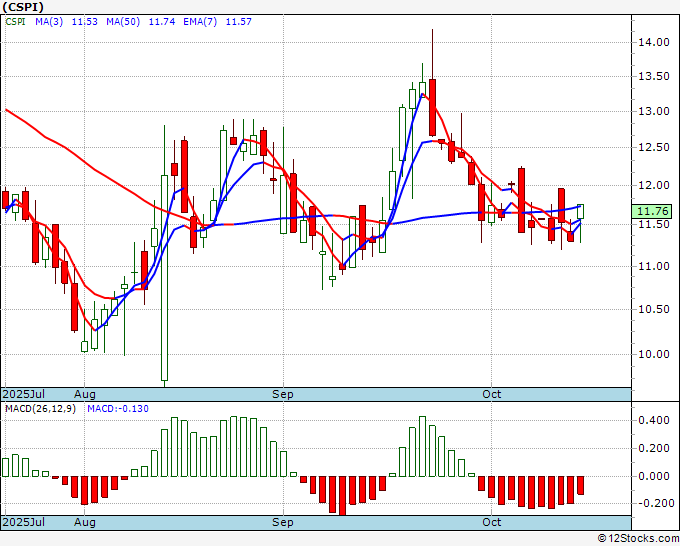The height and width of the screenshot is (546, 680).
Task: Click the EMA(7) legend label
Action: tap(200, 22)
